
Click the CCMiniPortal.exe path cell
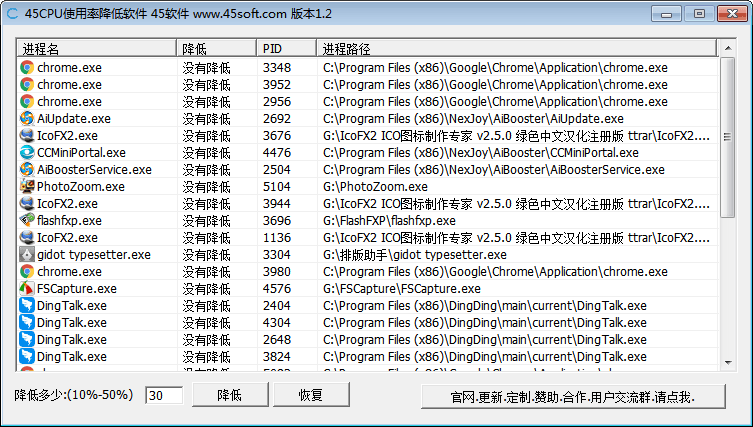pyautogui.click(x=481, y=153)
